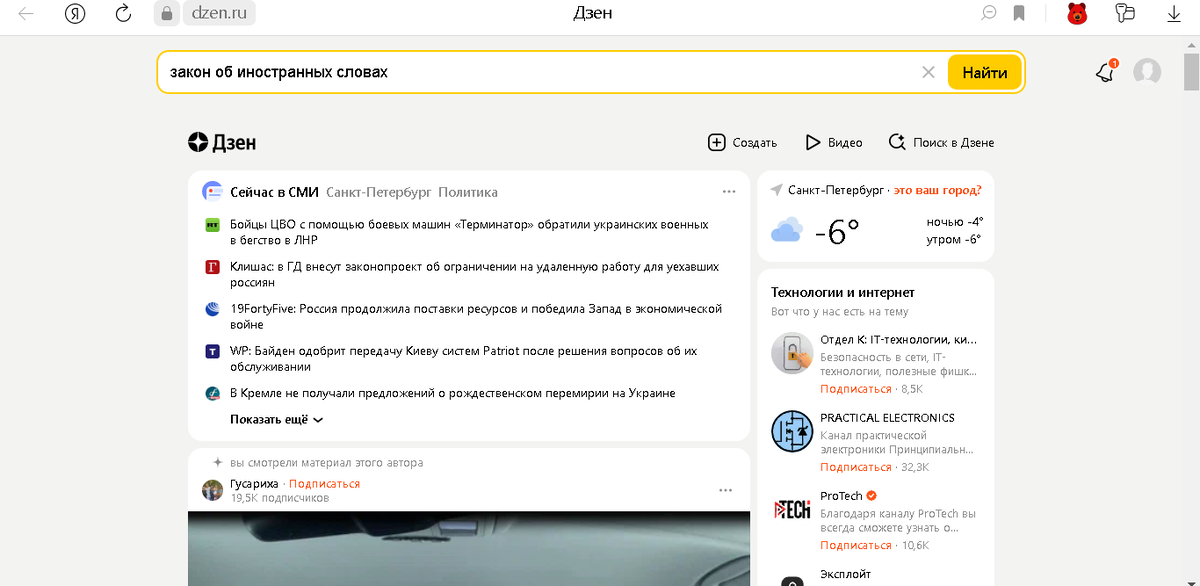Click the Технологии и интернет heading
The width and height of the screenshot is (1200, 586).
[843, 292]
